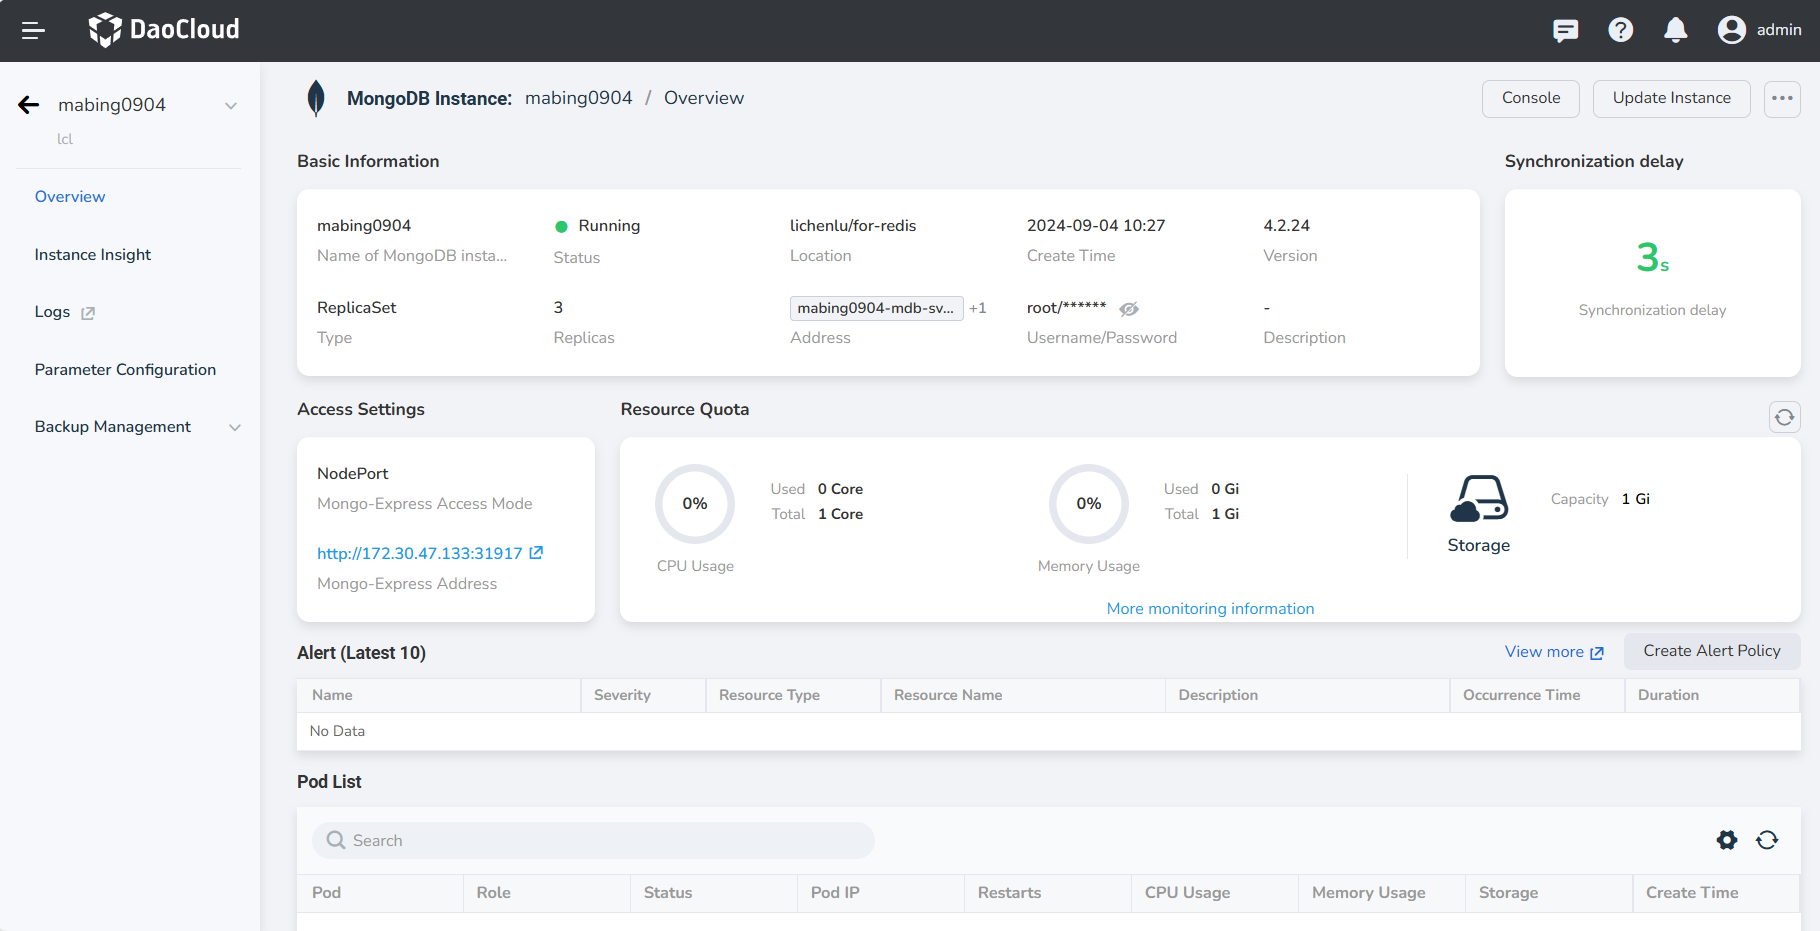This screenshot has height=931, width=1820.
Task: Expand the Backup Management submenu
Action: pyautogui.click(x=235, y=428)
